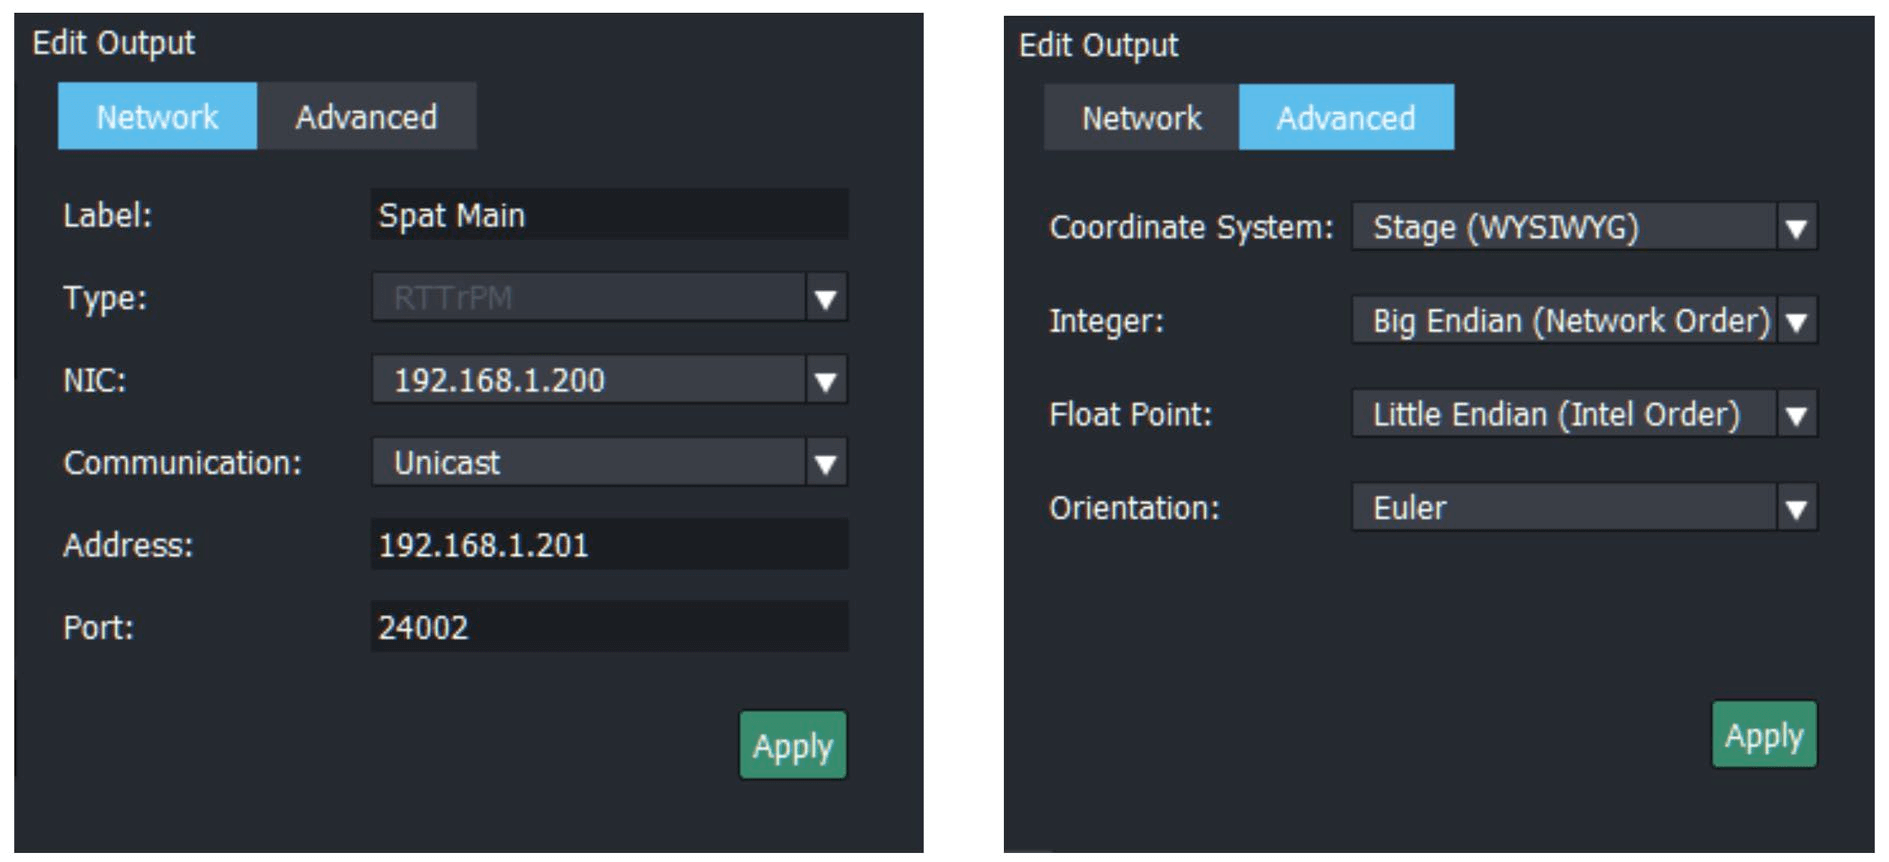The image size is (1889, 862).
Task: Switch to the Network tab in left panel
Action: [x=157, y=117]
